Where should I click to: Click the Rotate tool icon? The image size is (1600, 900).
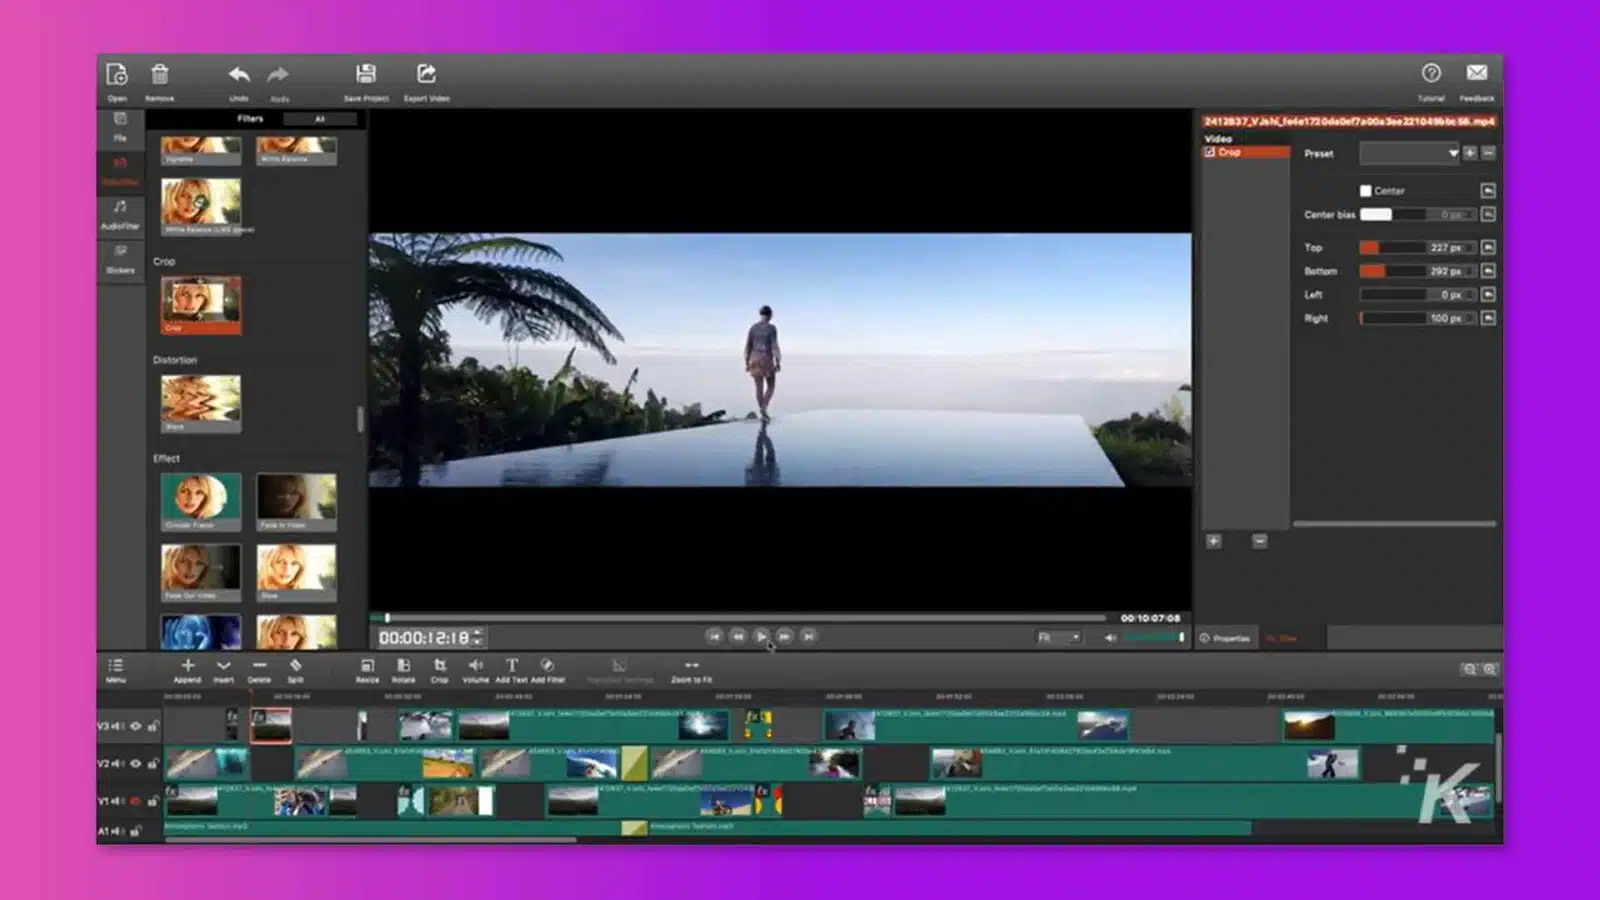coord(403,668)
